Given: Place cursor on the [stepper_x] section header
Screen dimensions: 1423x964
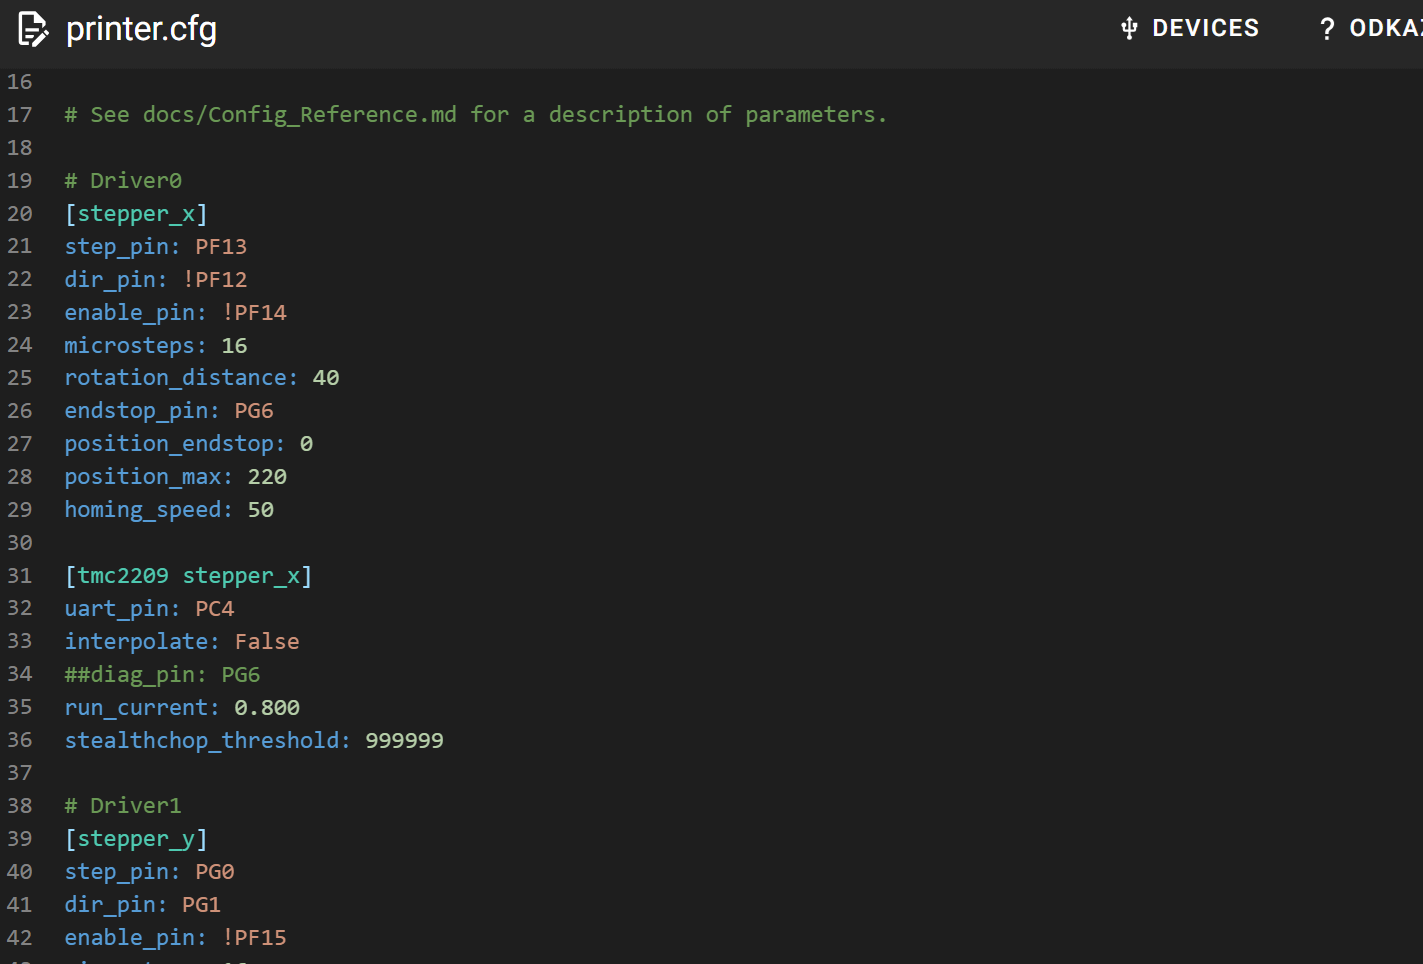Looking at the screenshot, I should [x=136, y=214].
